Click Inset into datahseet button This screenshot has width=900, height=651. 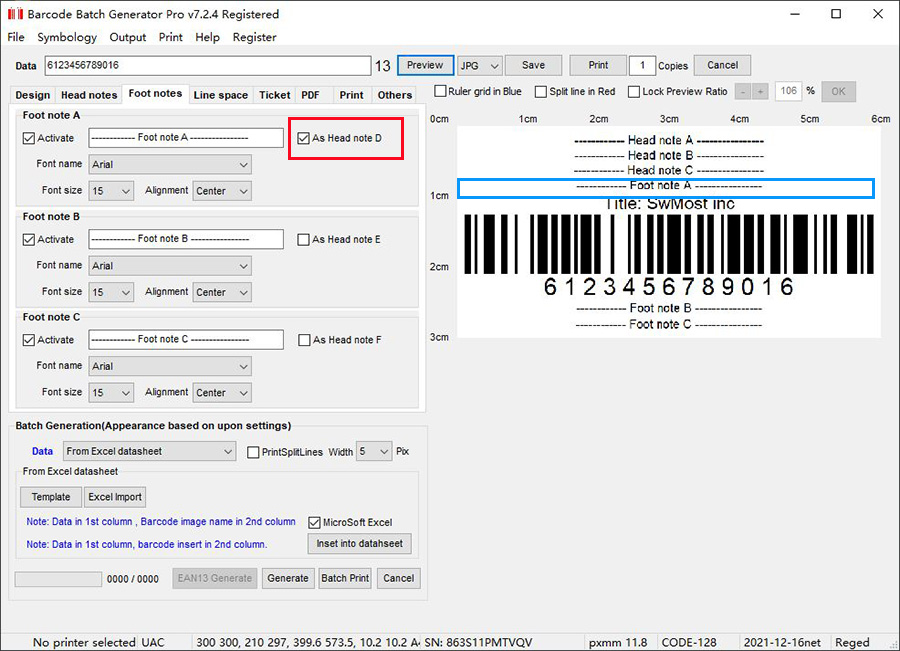[x=359, y=544]
